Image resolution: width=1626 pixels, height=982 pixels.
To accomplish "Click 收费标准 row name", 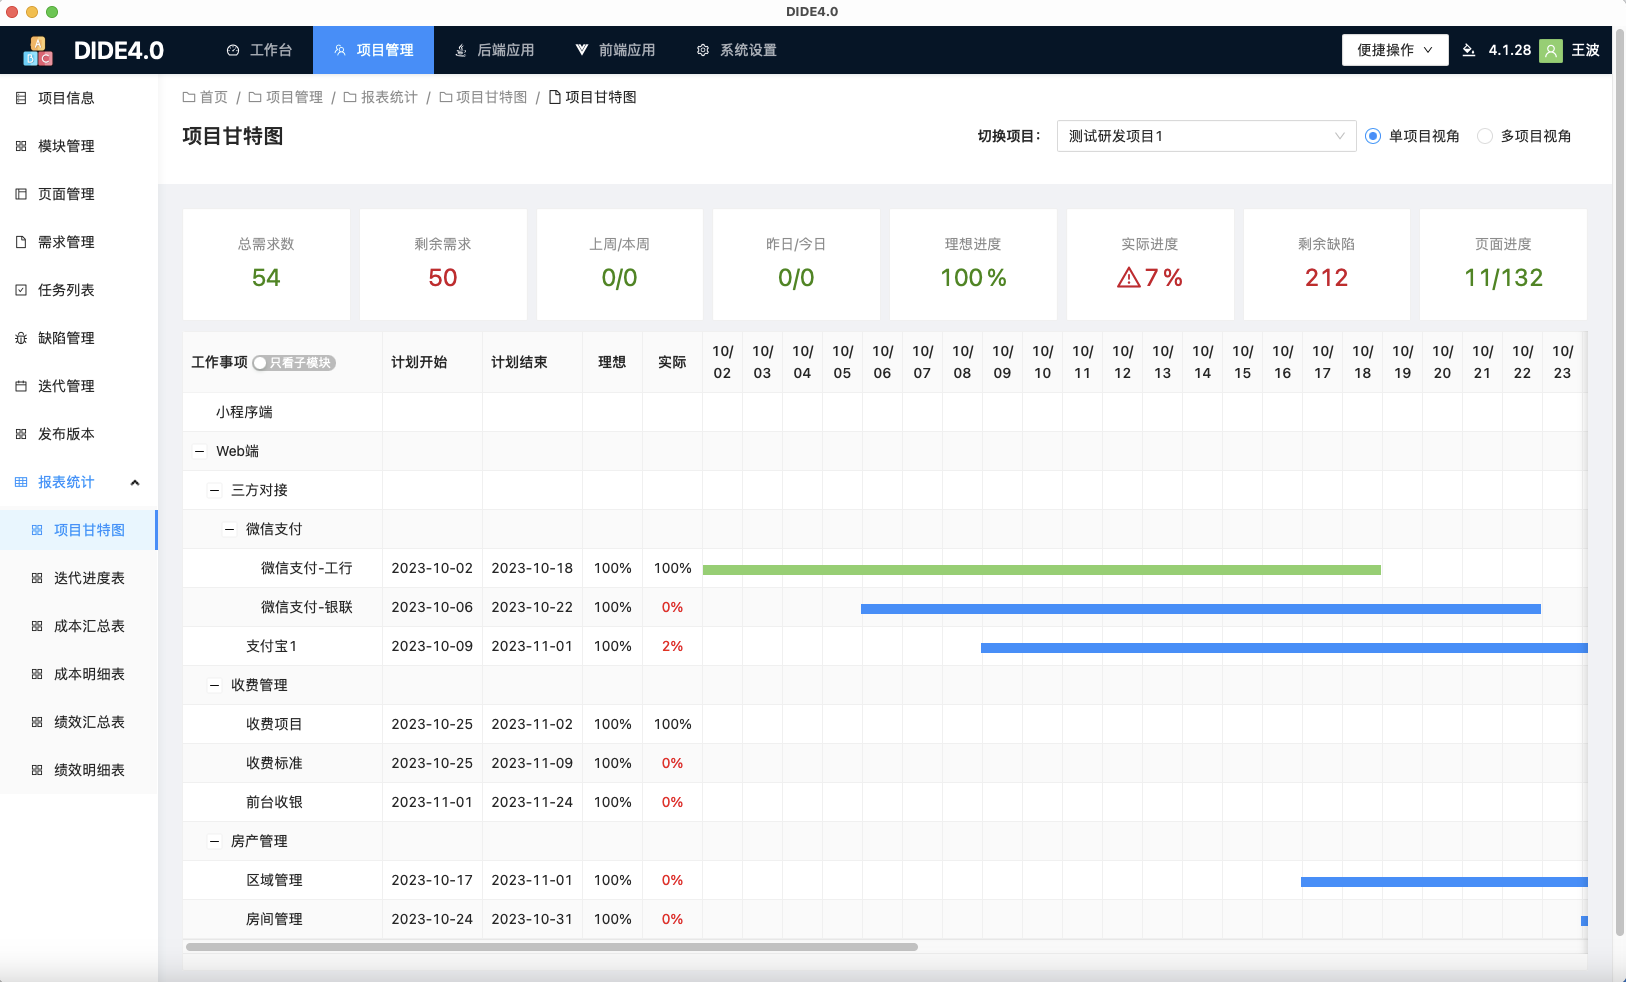I will point(274,763).
